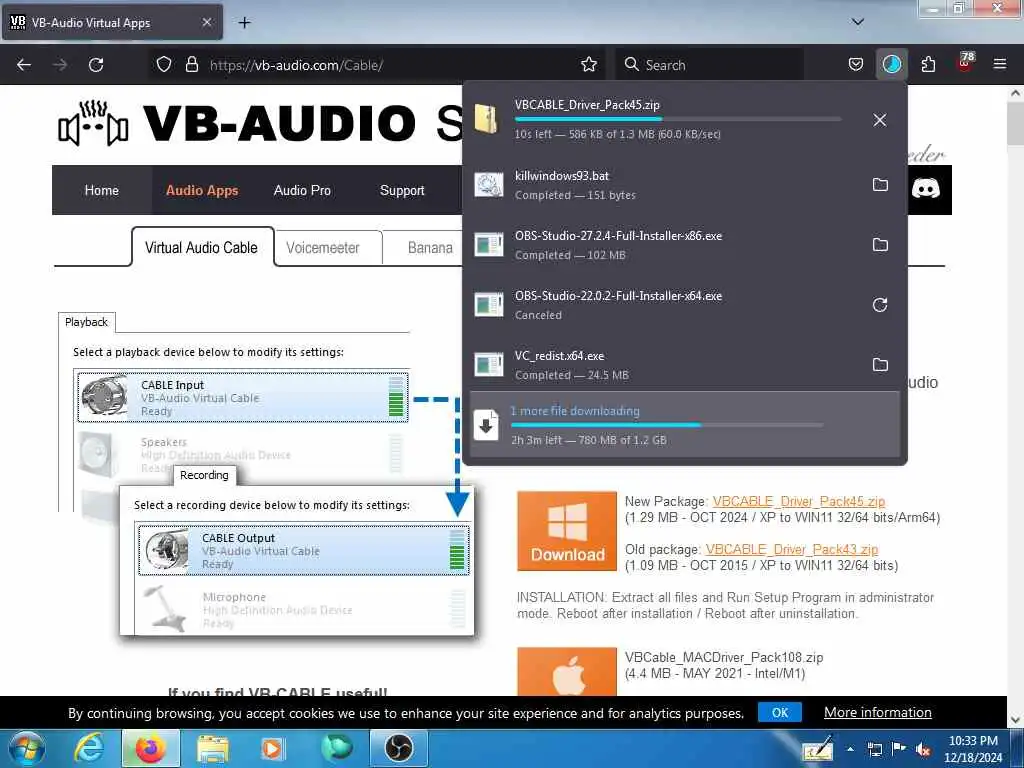Image resolution: width=1024 pixels, height=768 pixels.
Task: Open the Firefox application hamburger menu
Action: [x=1000, y=64]
